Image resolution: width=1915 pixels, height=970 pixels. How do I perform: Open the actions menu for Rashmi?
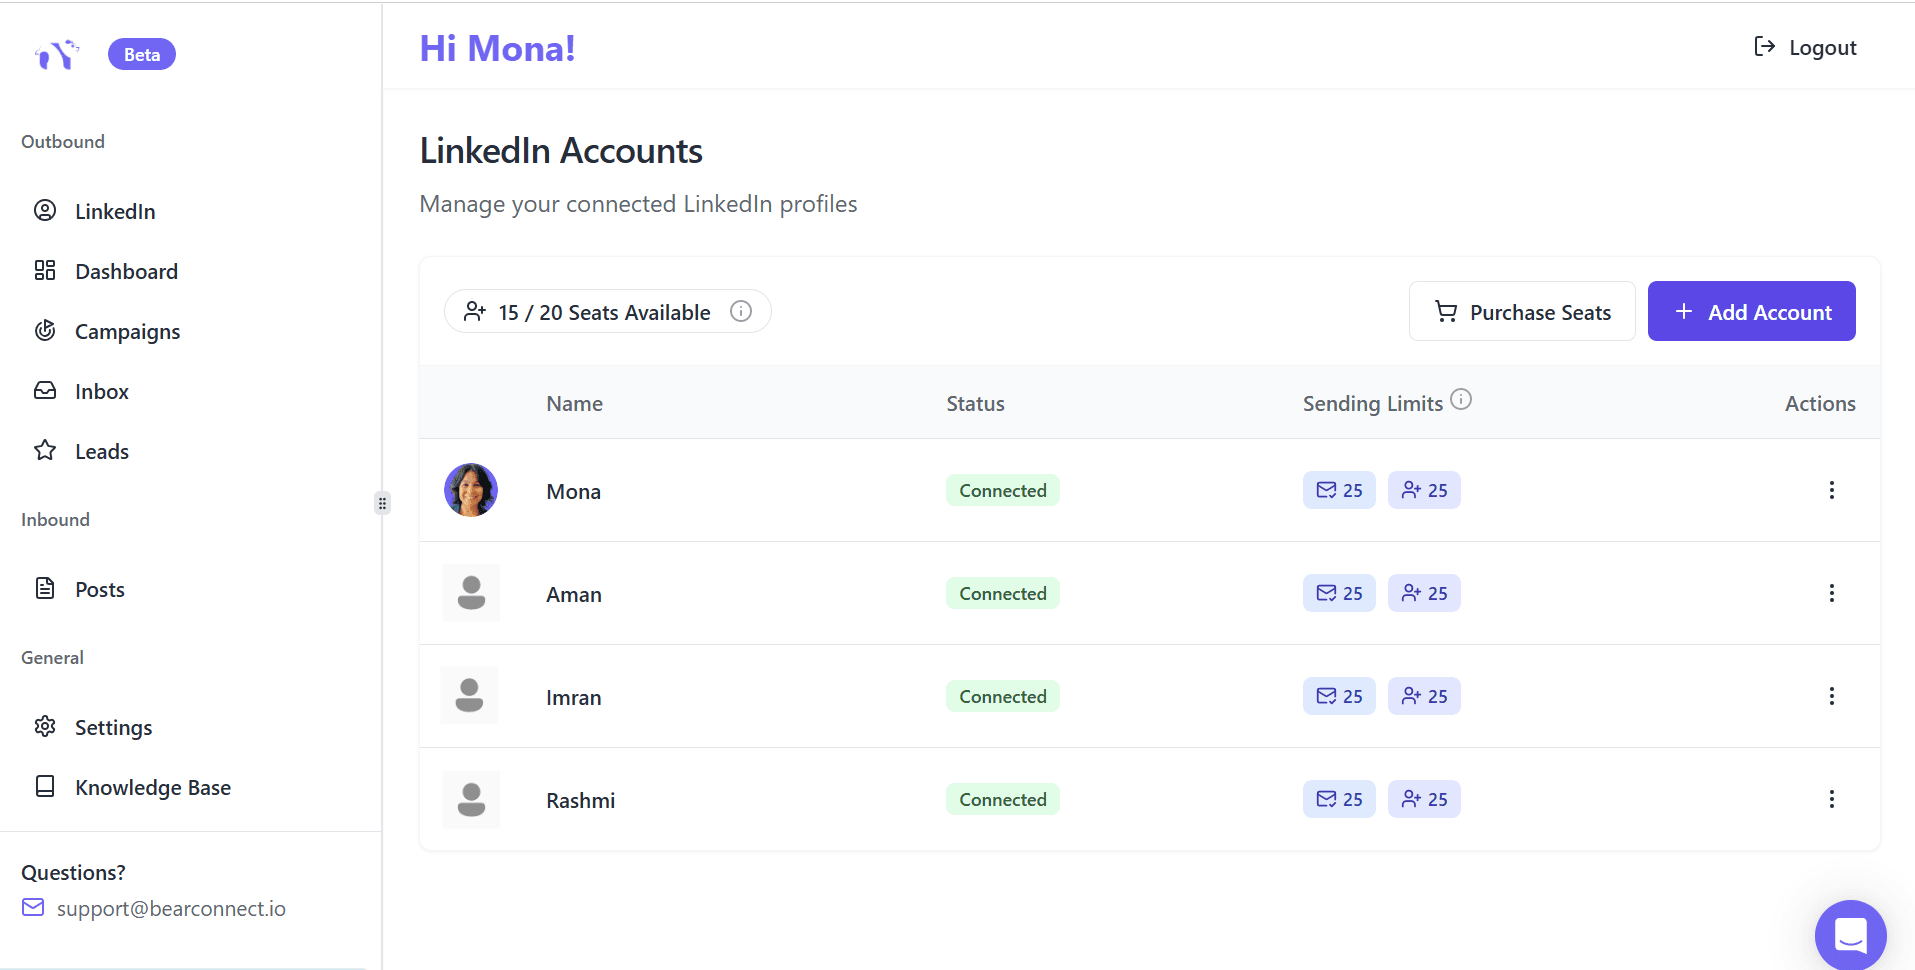[1833, 799]
